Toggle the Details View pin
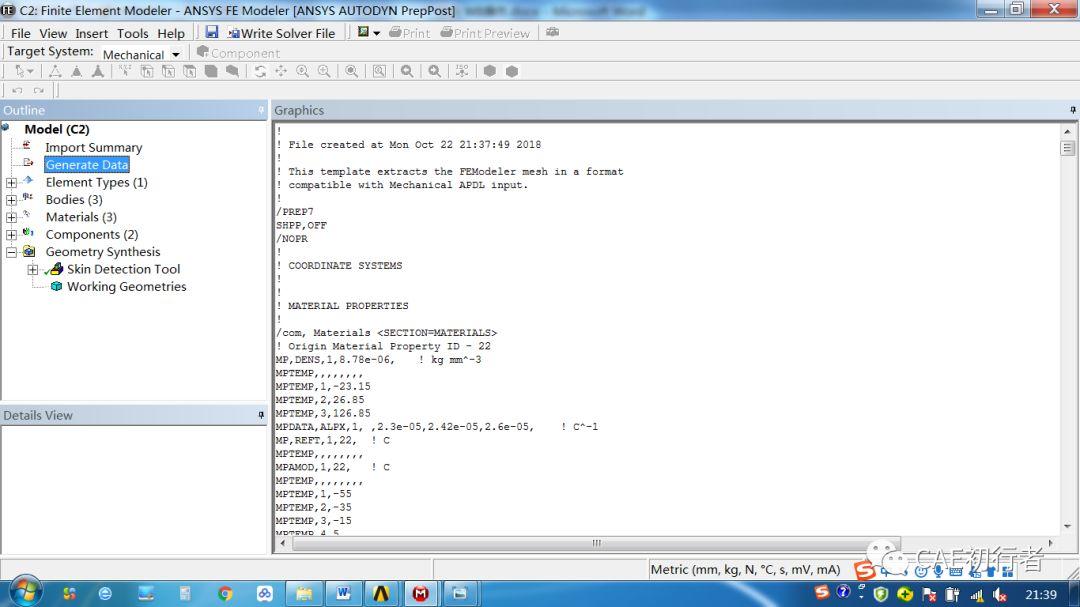 click(x=261, y=415)
